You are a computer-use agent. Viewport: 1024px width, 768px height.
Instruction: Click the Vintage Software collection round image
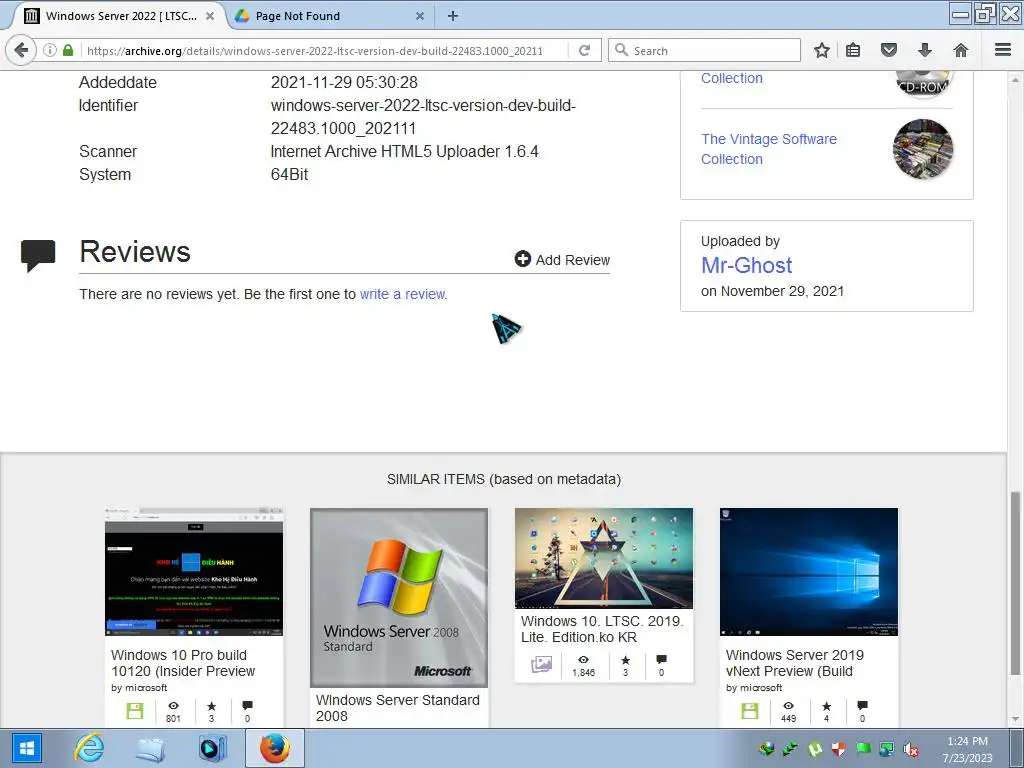(923, 149)
